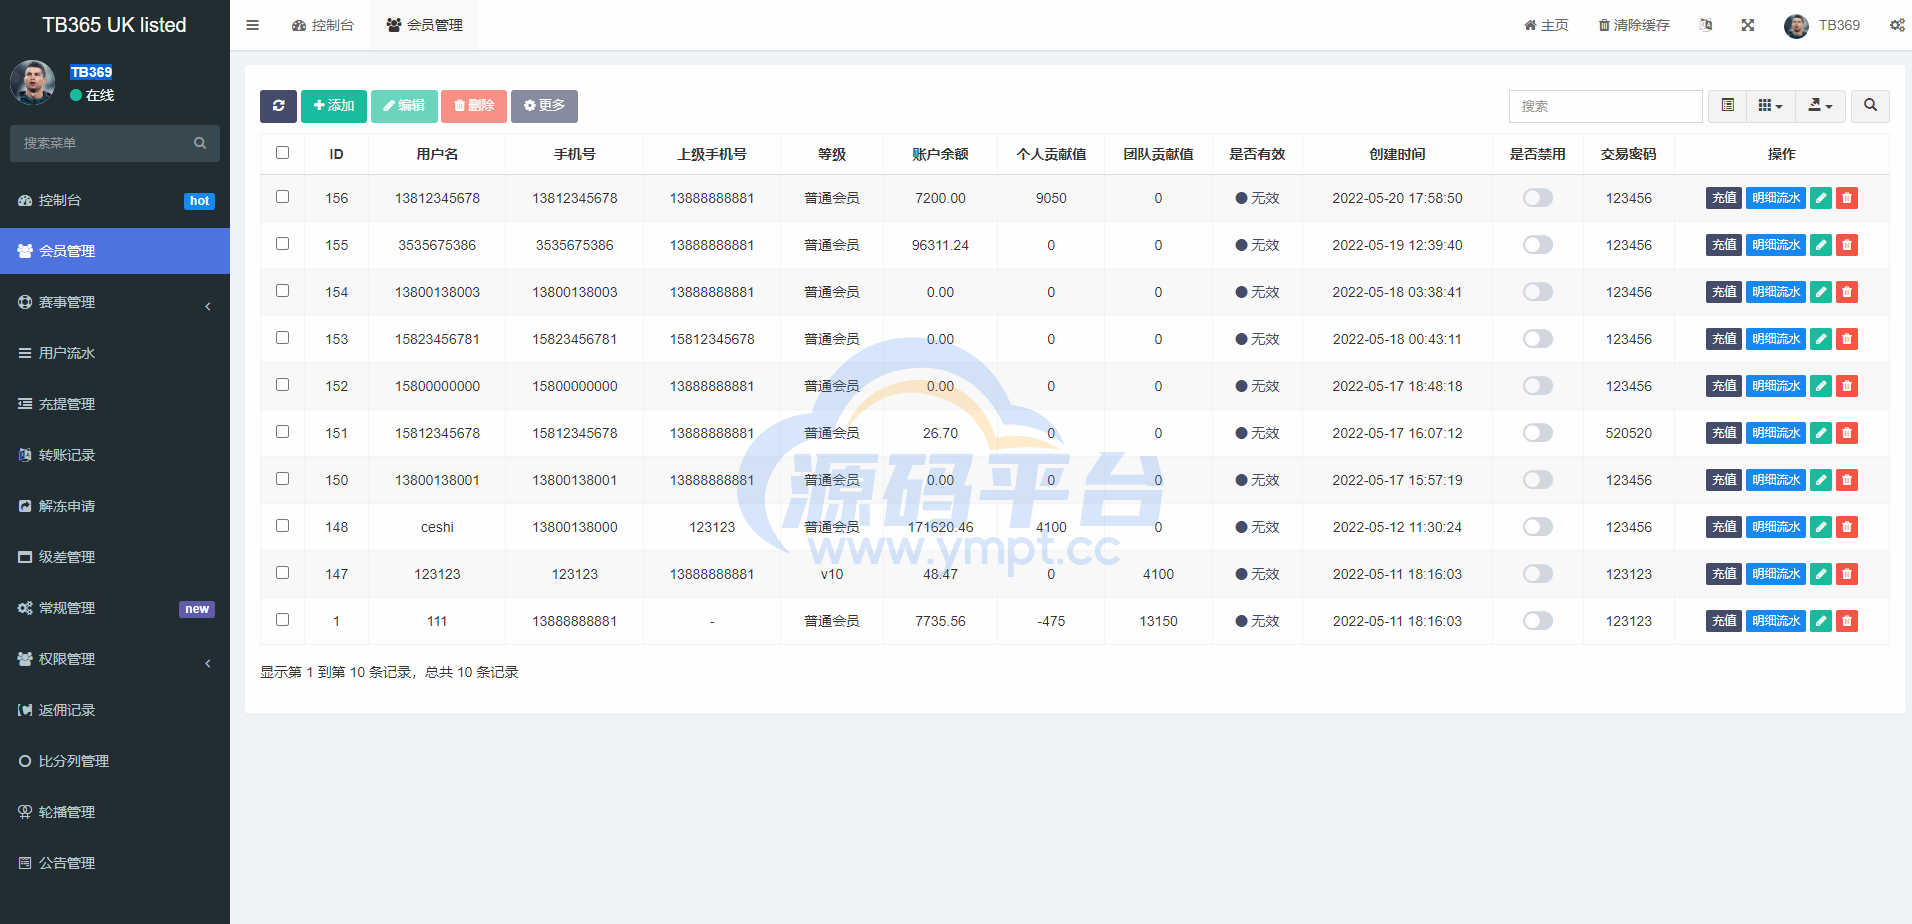Viewport: 1912px width, 924px height.
Task: Open the 更多 dropdown button
Action: [544, 106]
